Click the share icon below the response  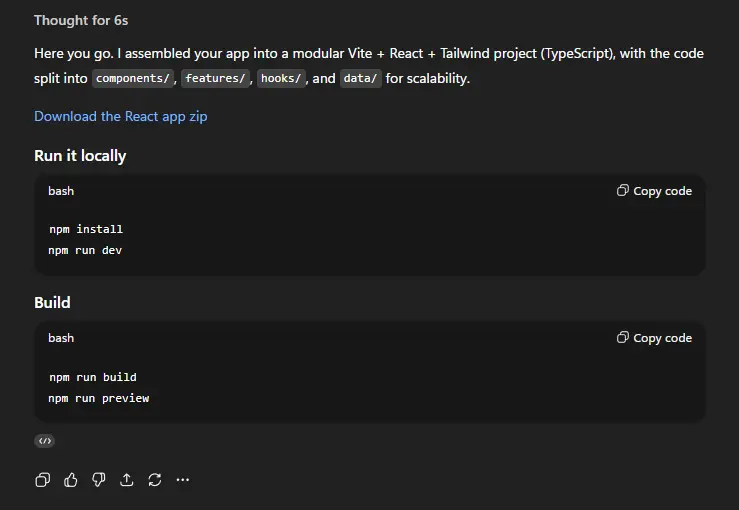126,480
